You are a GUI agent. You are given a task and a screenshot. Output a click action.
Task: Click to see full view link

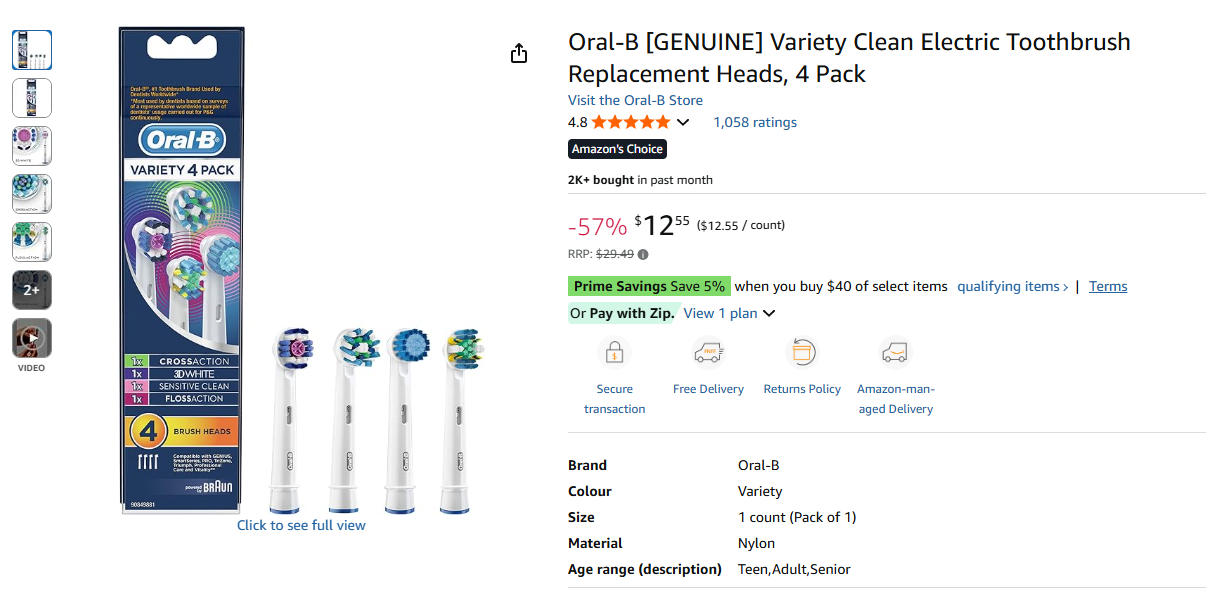coord(301,525)
